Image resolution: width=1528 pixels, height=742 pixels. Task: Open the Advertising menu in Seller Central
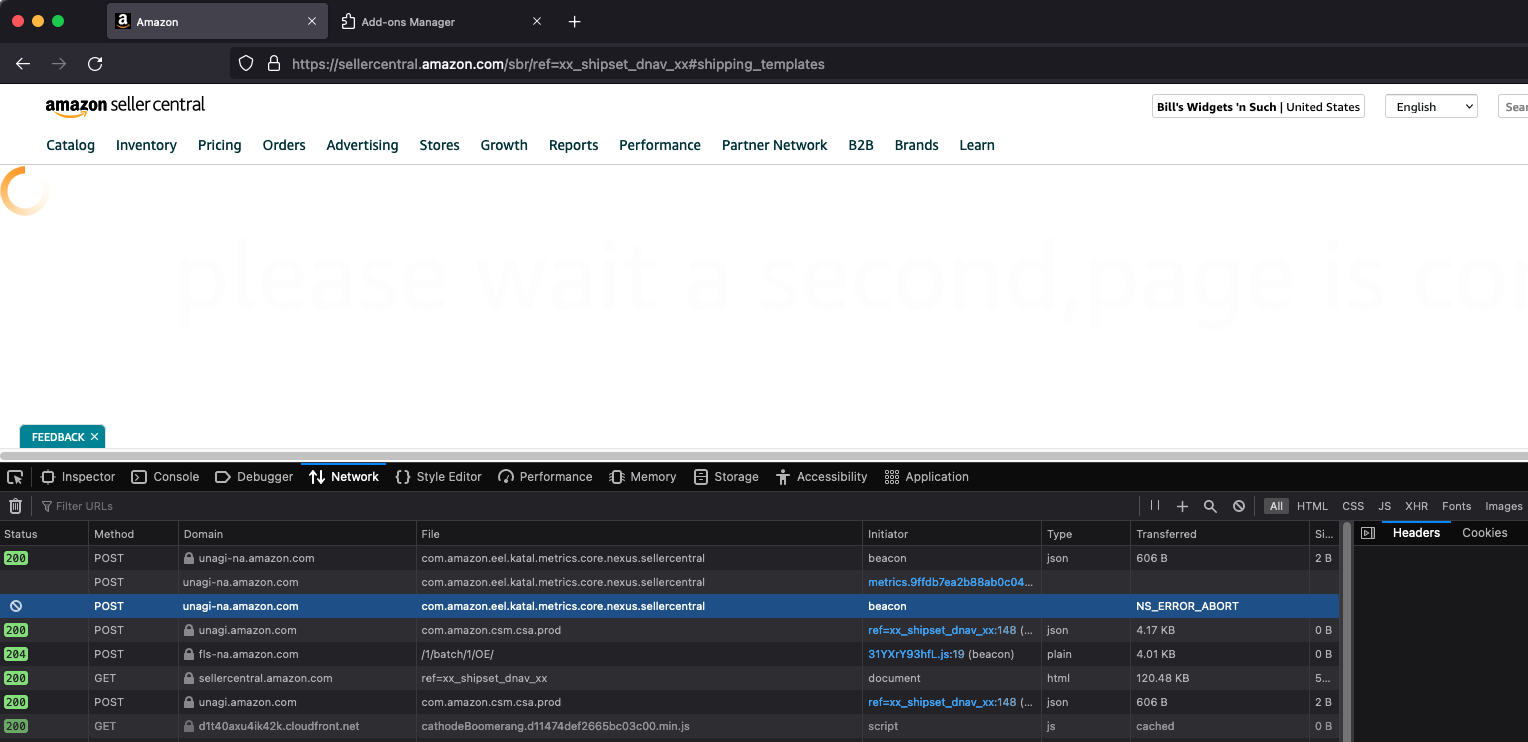362,145
